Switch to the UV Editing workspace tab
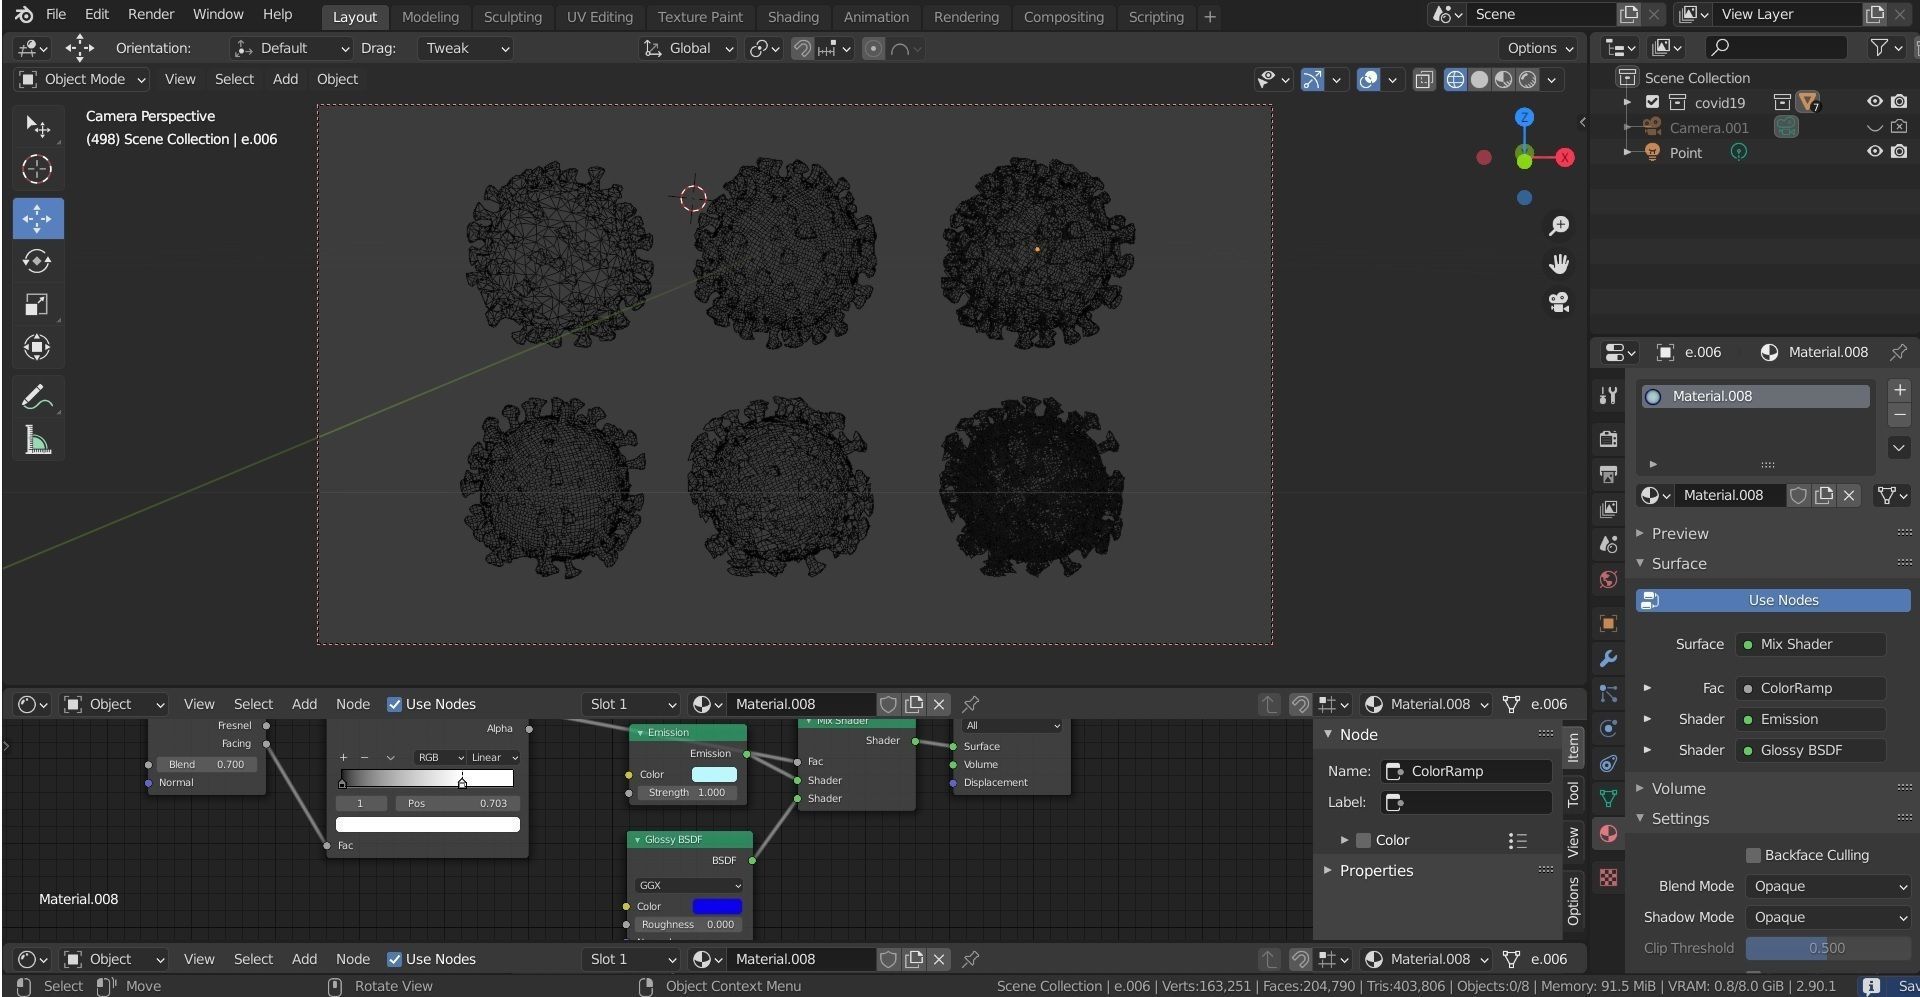This screenshot has height=997, width=1920. click(599, 17)
